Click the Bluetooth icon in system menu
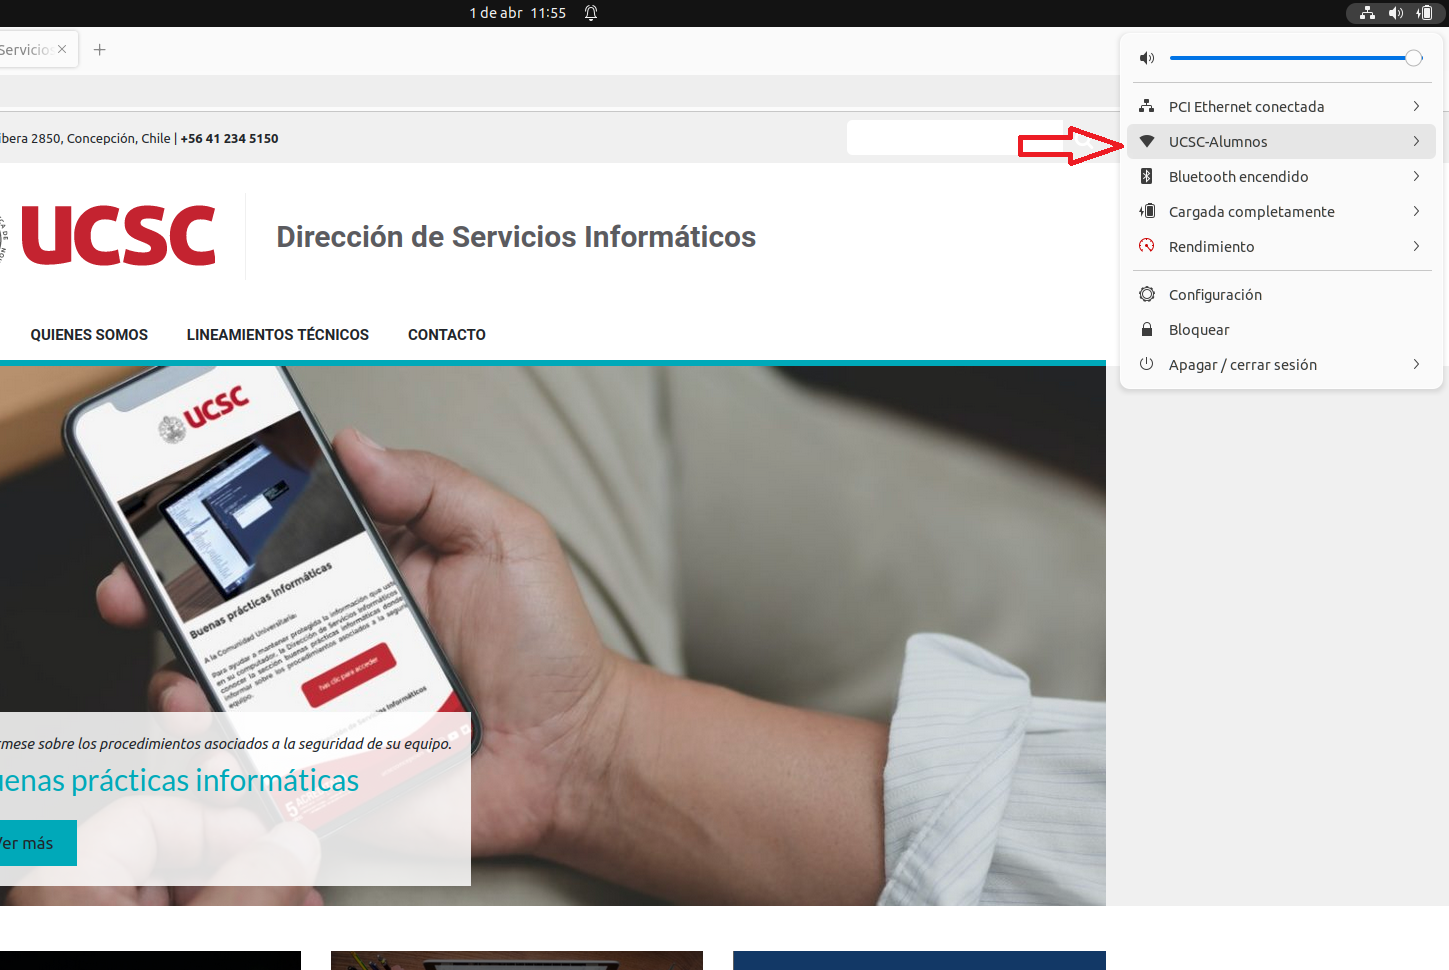The image size is (1449, 970). 1147,176
